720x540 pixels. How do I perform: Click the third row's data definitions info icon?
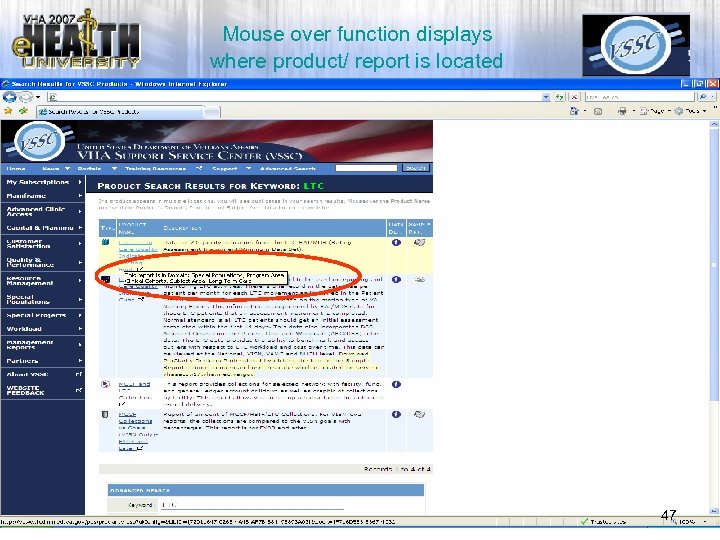tap(396, 384)
